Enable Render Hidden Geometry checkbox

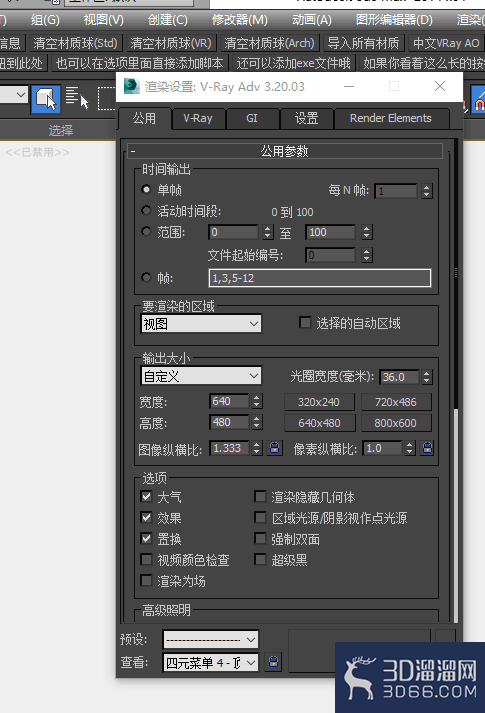click(260, 496)
